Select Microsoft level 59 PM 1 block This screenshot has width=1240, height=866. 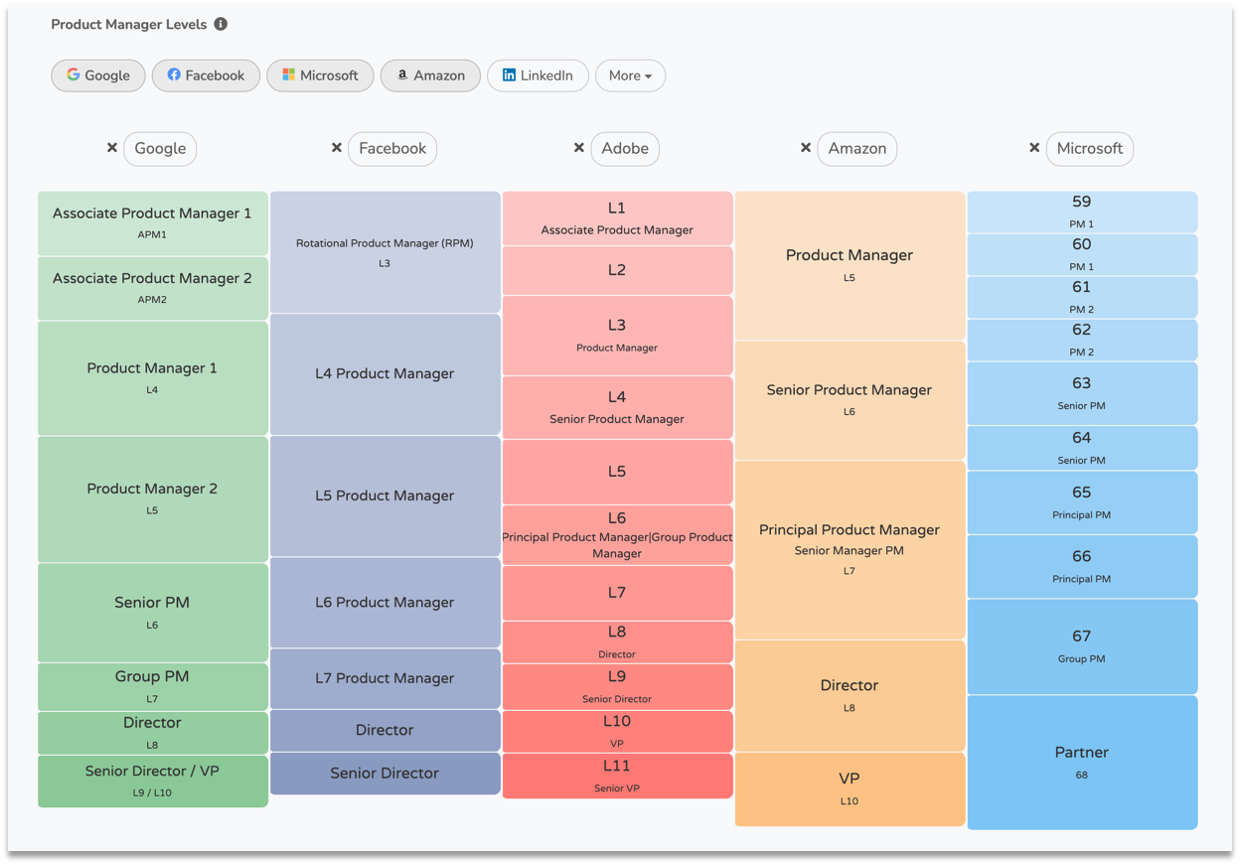tap(1082, 212)
